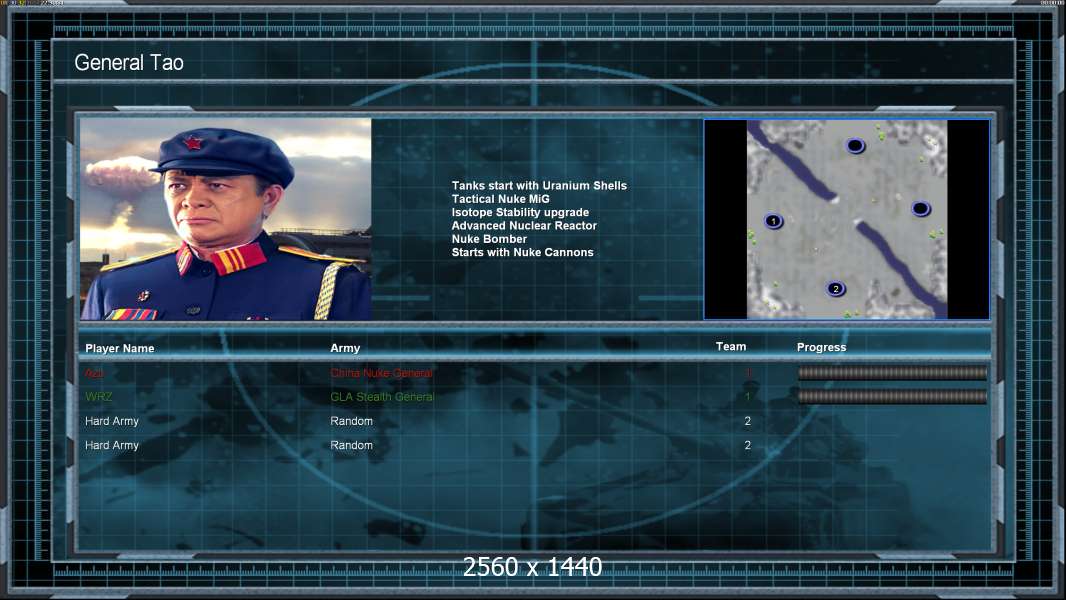Click start position marker 1 on minimap

pyautogui.click(x=773, y=221)
